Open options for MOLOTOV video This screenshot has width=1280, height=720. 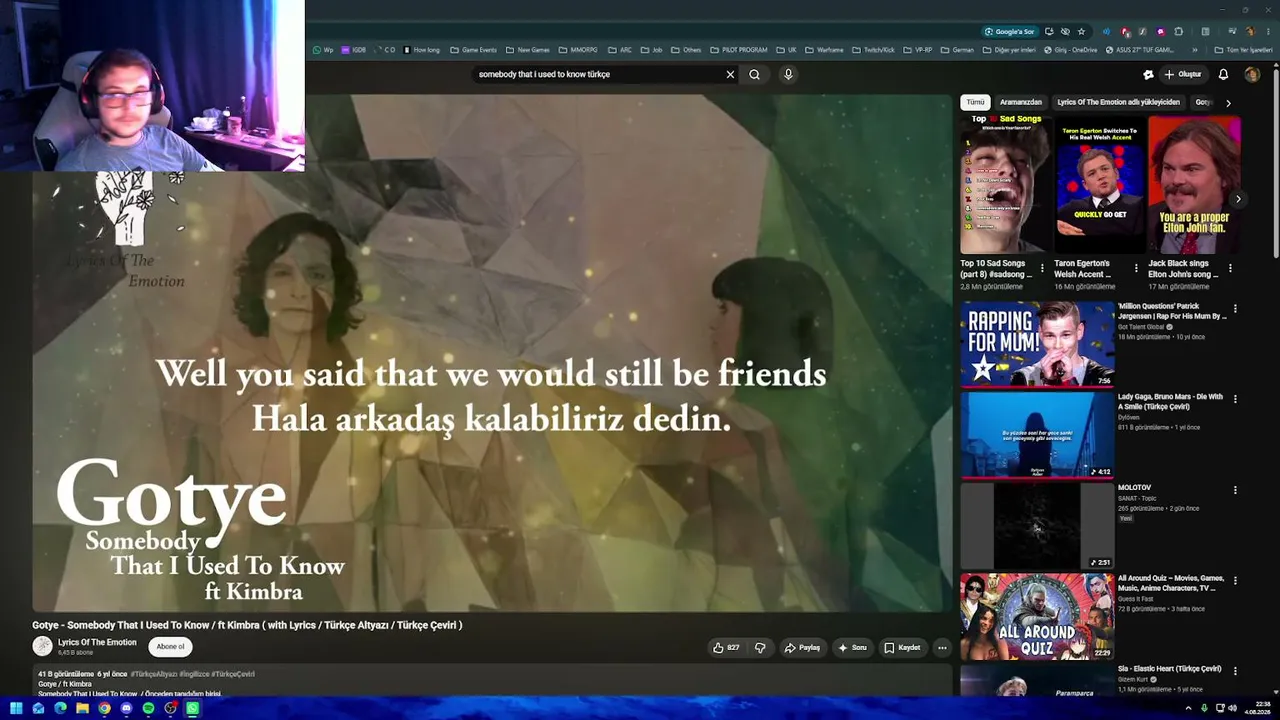coord(1235,490)
